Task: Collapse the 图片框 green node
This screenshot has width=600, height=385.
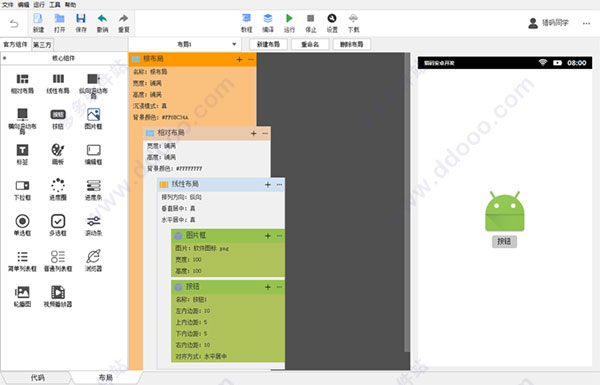Action: coord(279,236)
